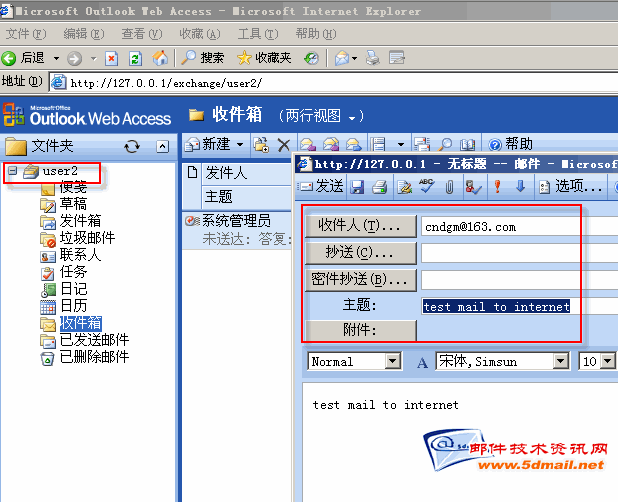Click into the 抄送 input field
This screenshot has width=618, height=502.
pos(500,253)
